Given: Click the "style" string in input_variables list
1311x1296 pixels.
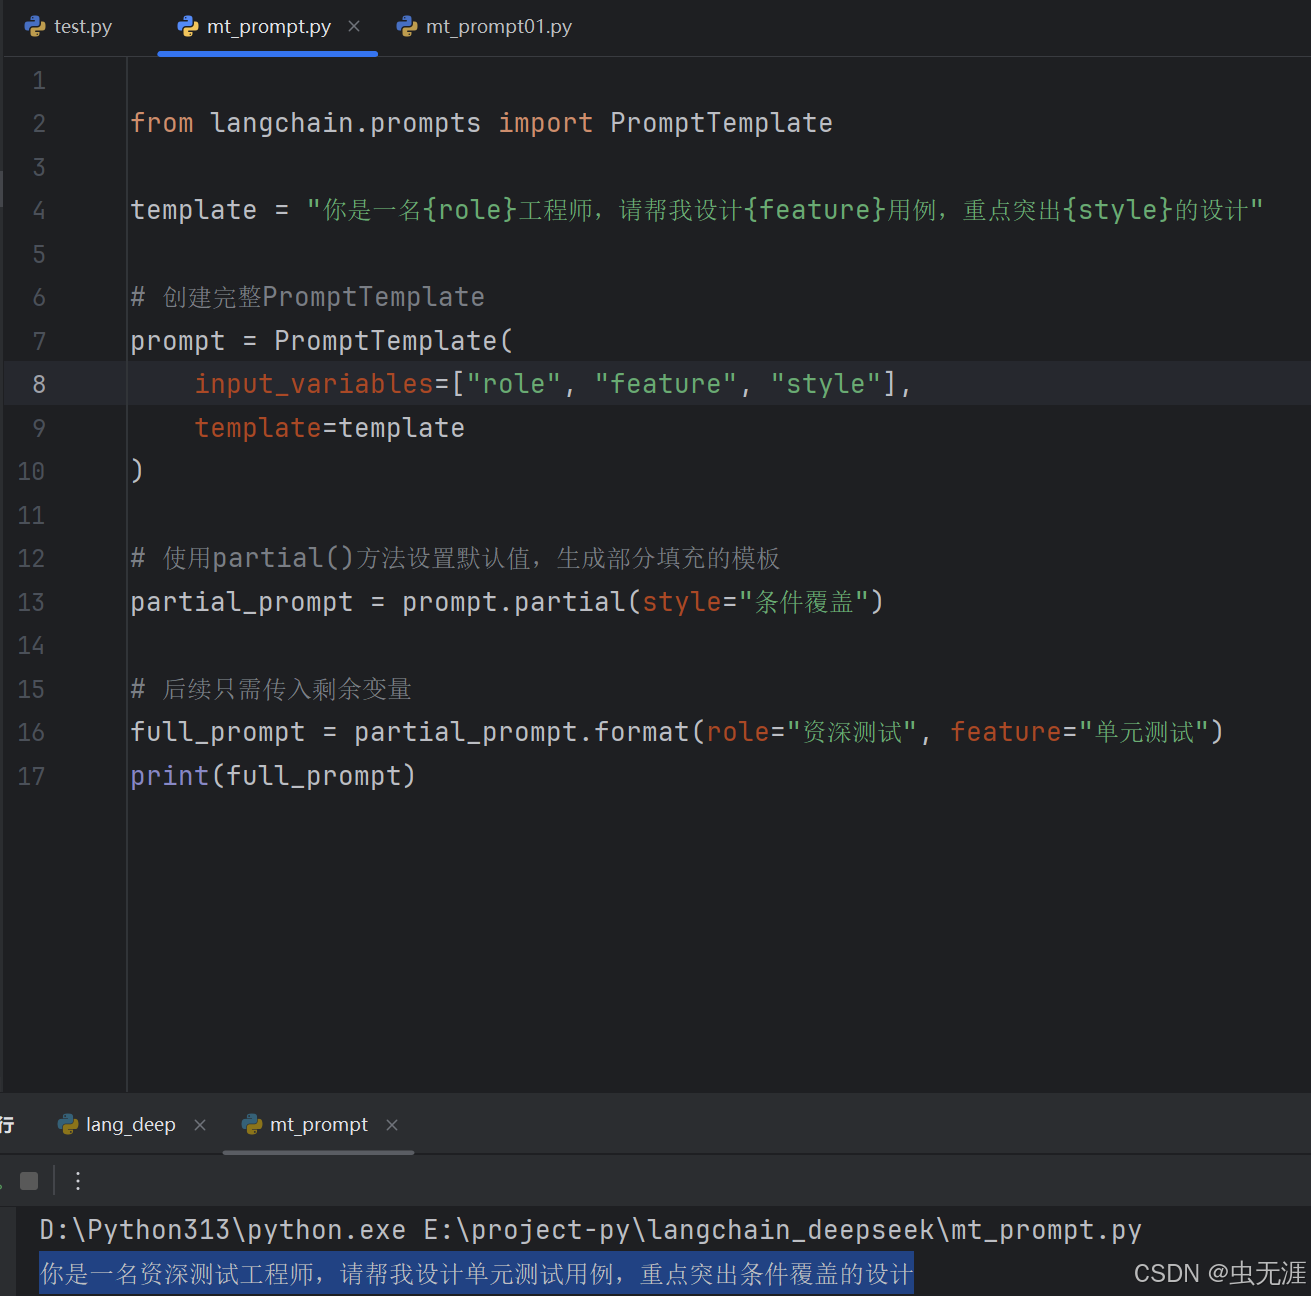Looking at the screenshot, I should [826, 384].
